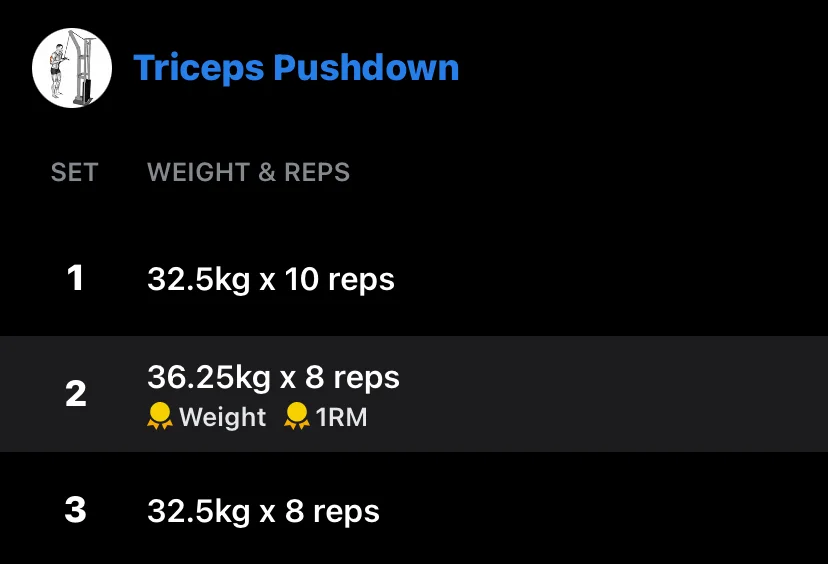This screenshot has height=564, width=828.
Task: Click the SET column header
Action: [74, 172]
